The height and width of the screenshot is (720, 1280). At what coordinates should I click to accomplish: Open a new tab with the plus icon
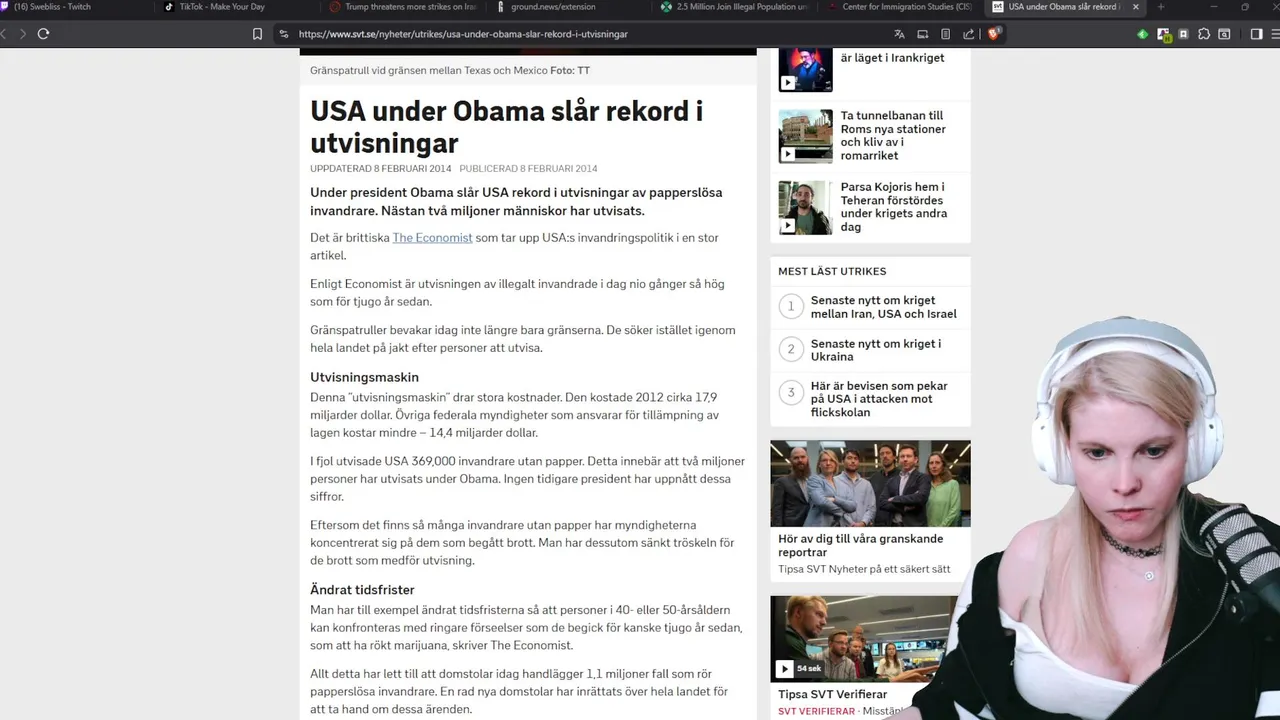pos(1161,7)
